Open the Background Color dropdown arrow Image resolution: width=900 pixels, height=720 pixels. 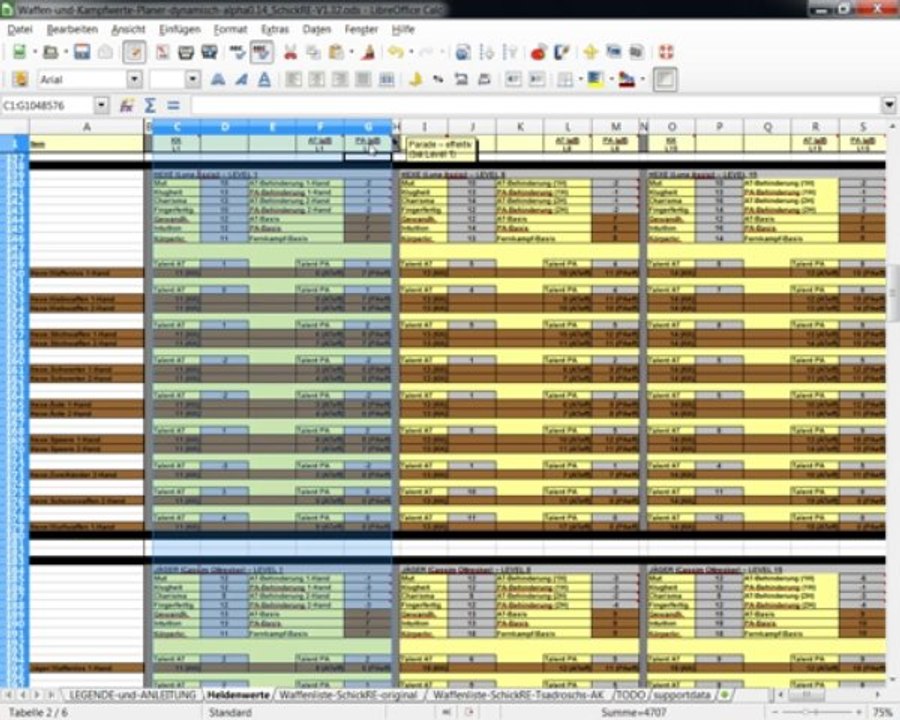coord(610,79)
